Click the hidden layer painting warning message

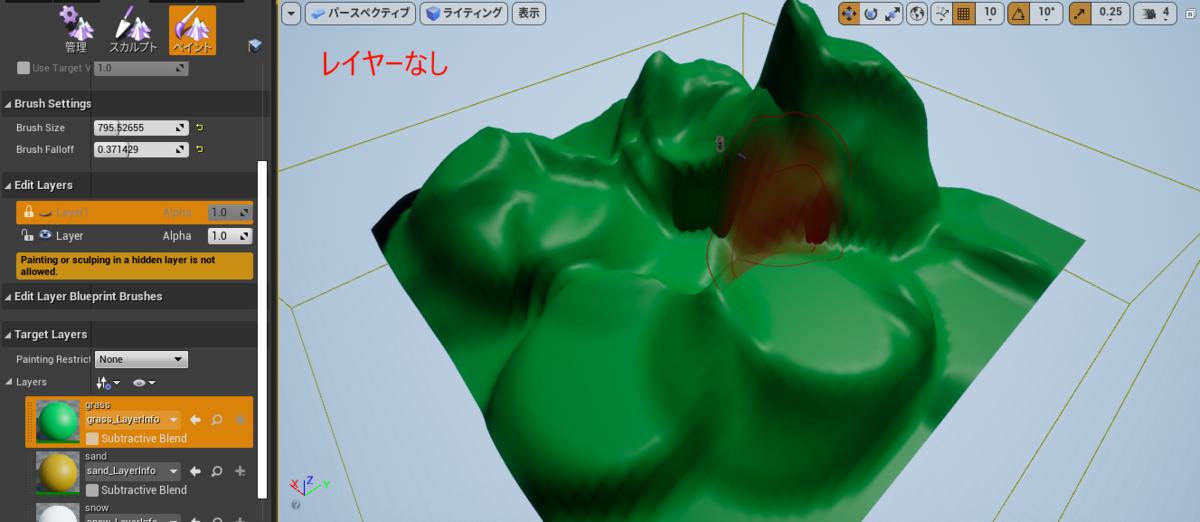tap(135, 265)
